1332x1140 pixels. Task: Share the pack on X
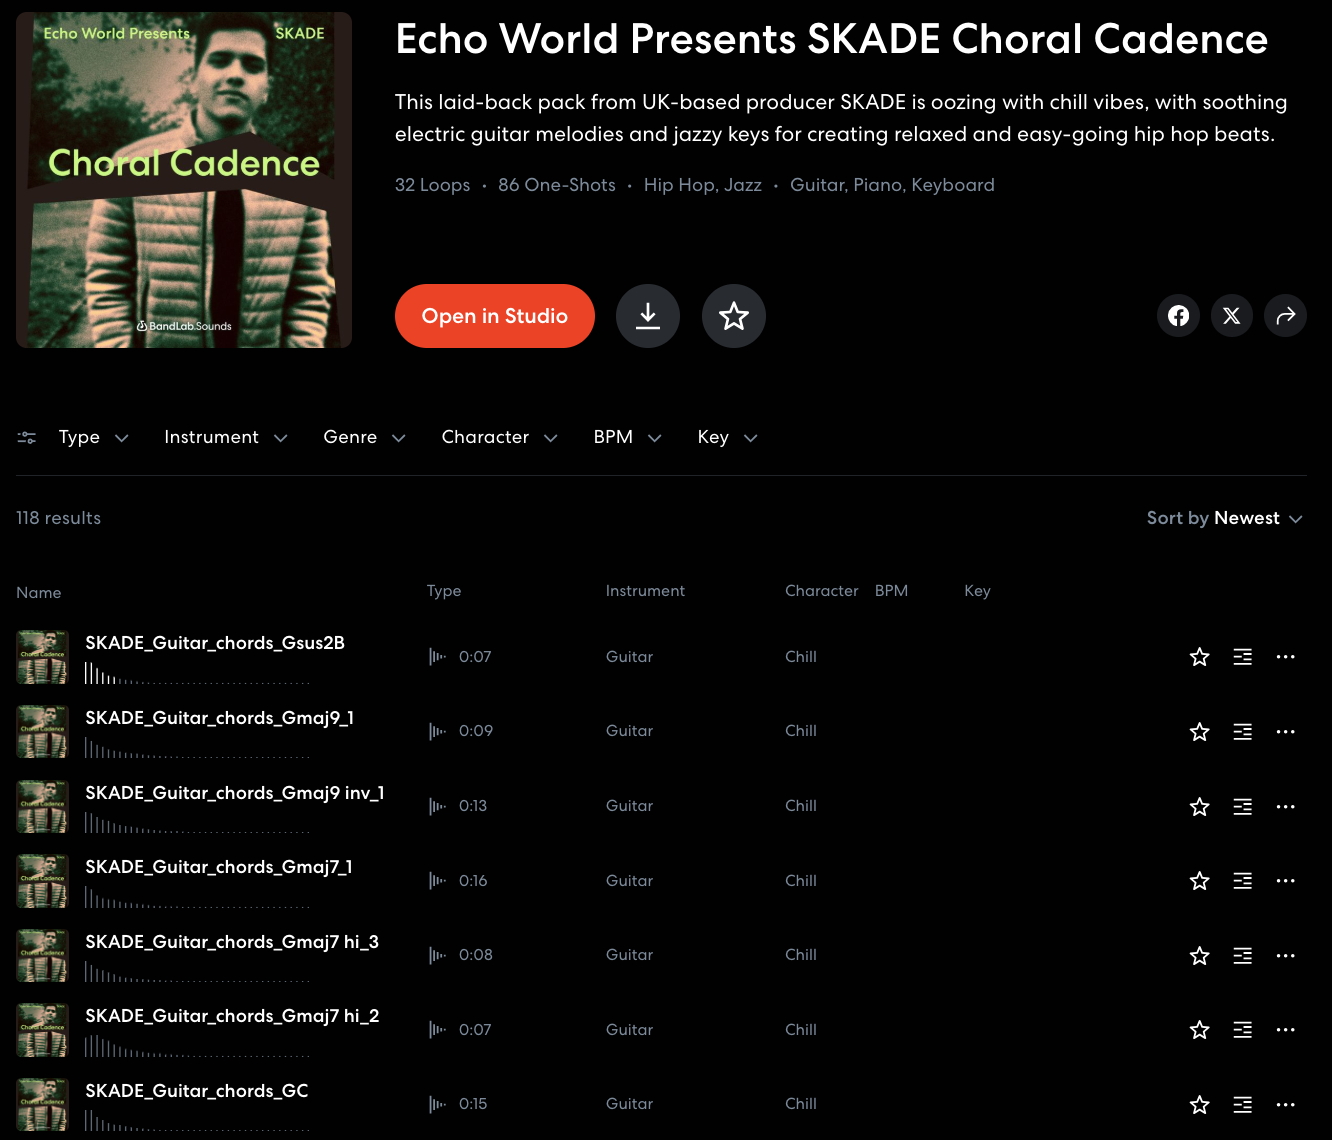pyautogui.click(x=1232, y=316)
